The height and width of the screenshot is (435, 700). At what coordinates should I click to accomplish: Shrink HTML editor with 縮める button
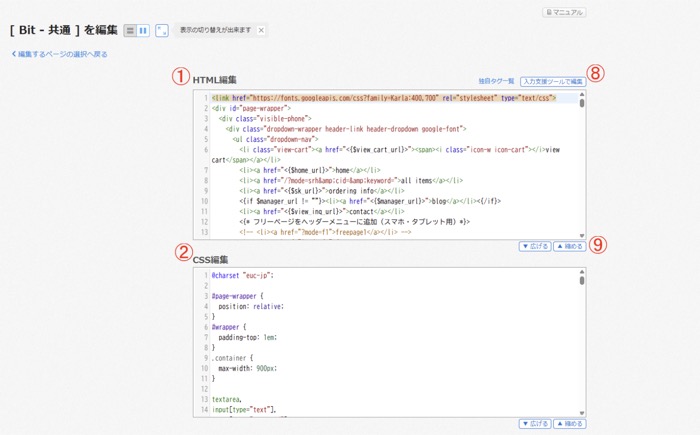pos(569,246)
